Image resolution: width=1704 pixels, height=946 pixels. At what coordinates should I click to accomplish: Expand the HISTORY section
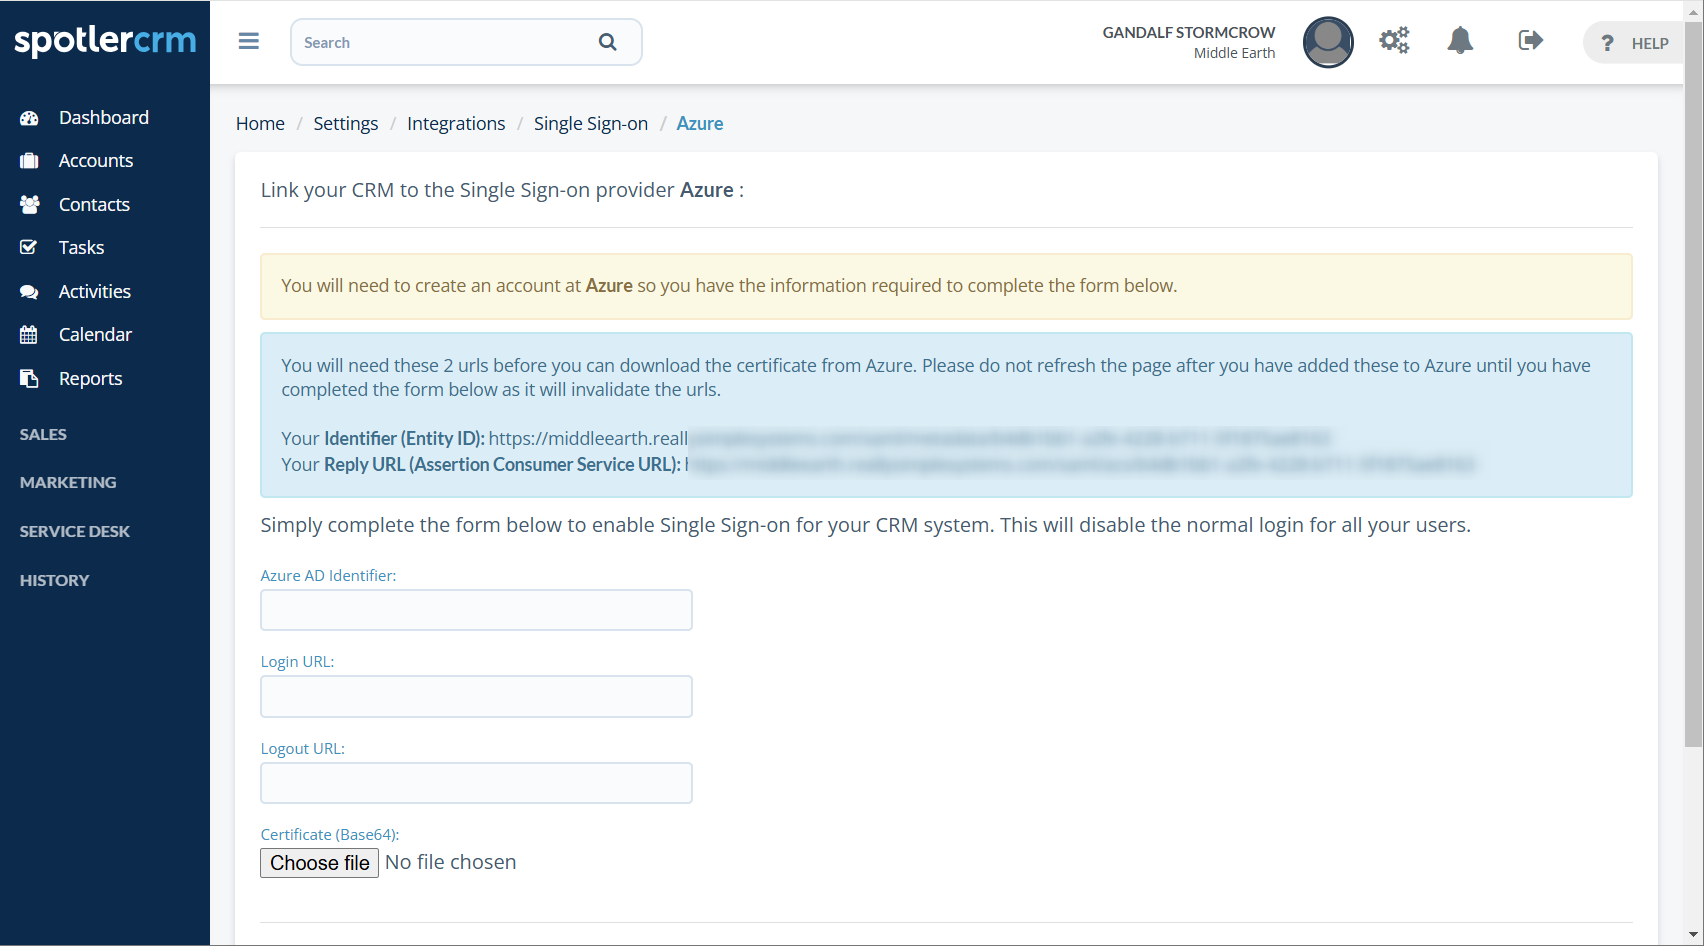pos(55,580)
